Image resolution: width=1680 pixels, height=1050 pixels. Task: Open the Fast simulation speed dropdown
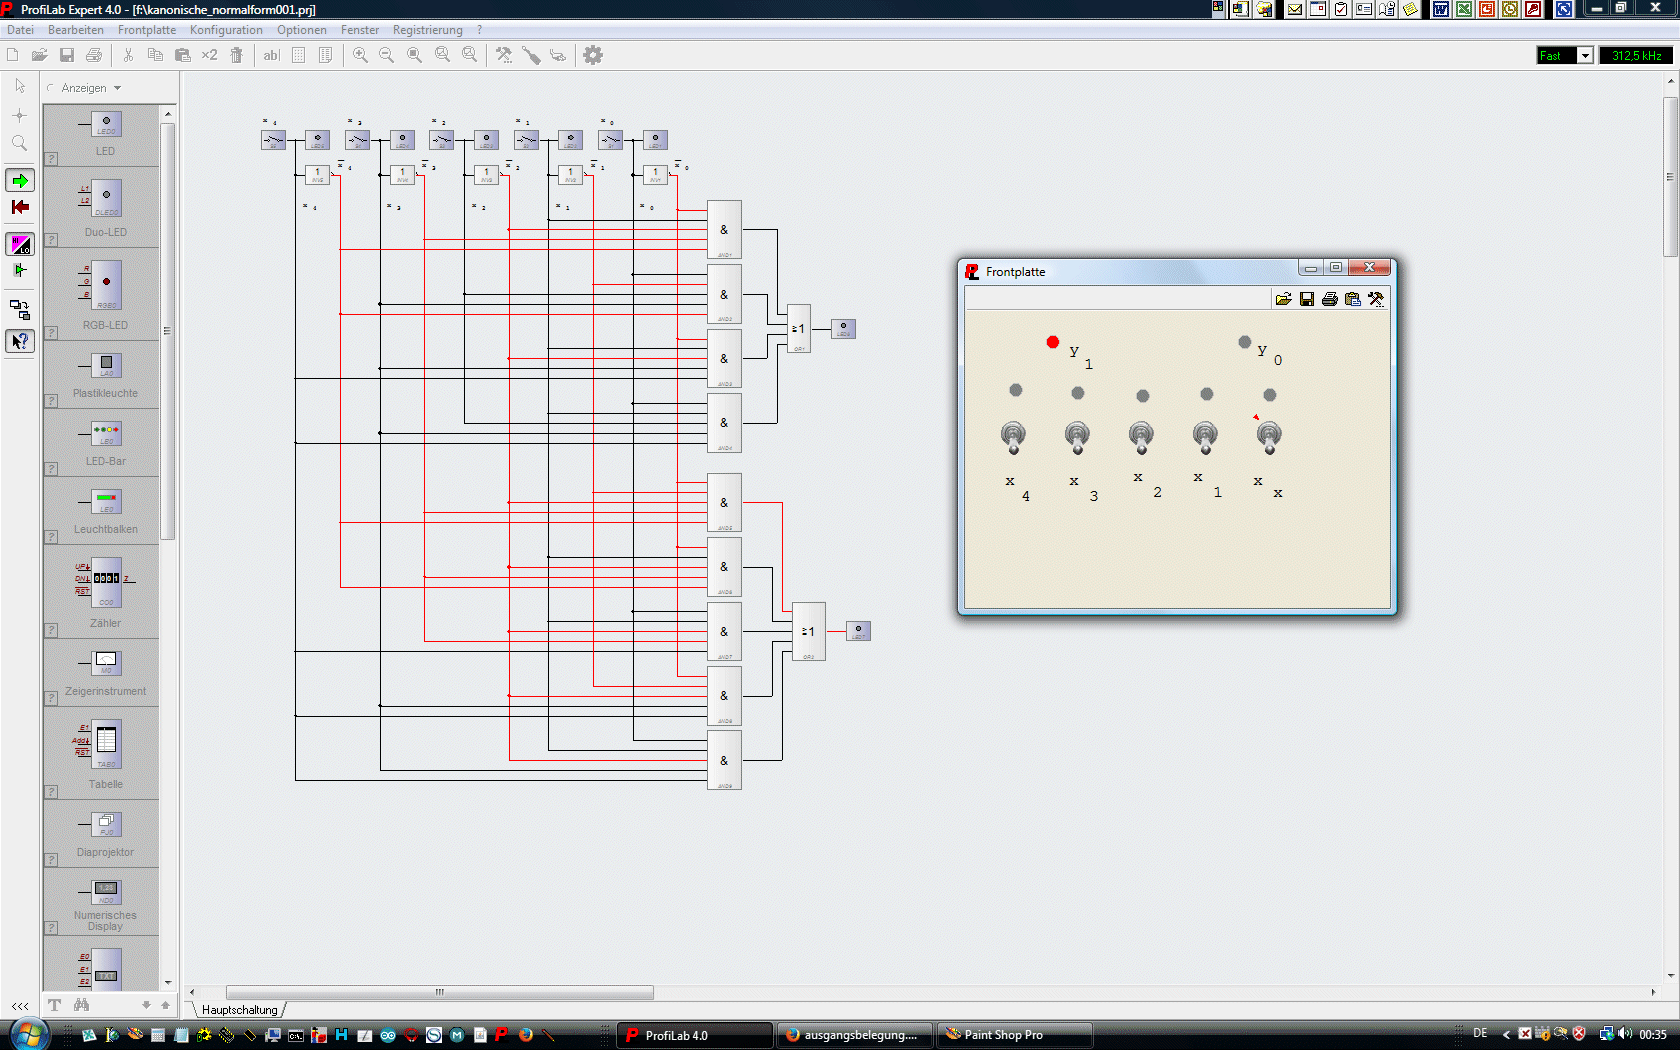pos(1585,56)
